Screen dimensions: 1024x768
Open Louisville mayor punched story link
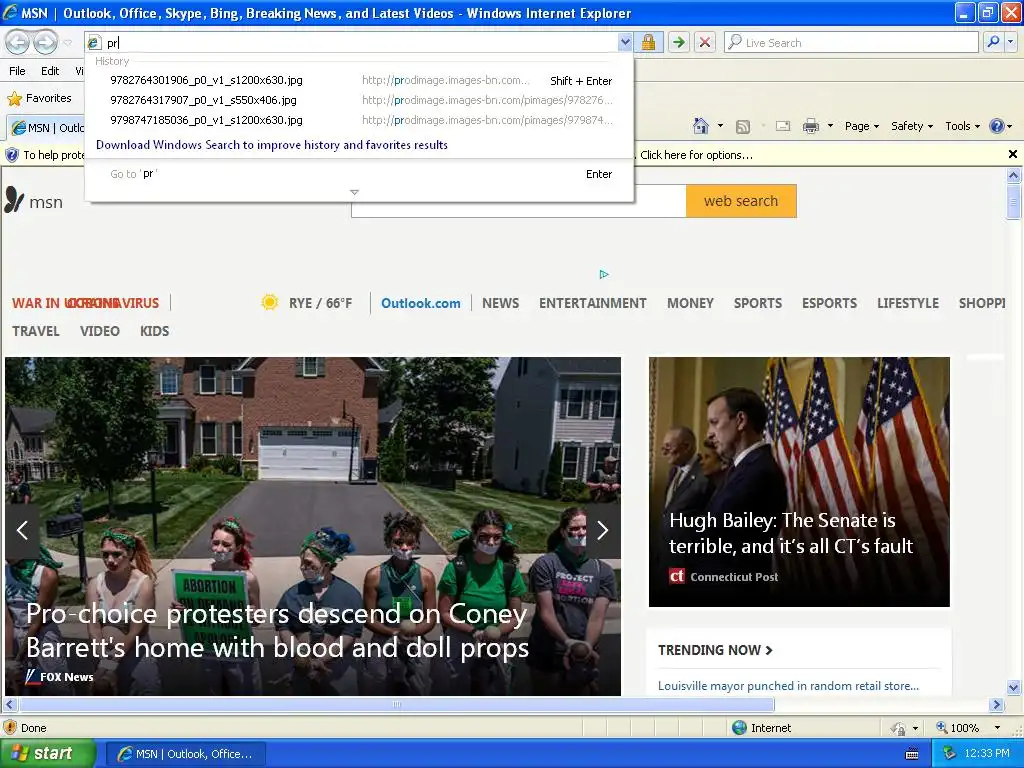point(788,686)
